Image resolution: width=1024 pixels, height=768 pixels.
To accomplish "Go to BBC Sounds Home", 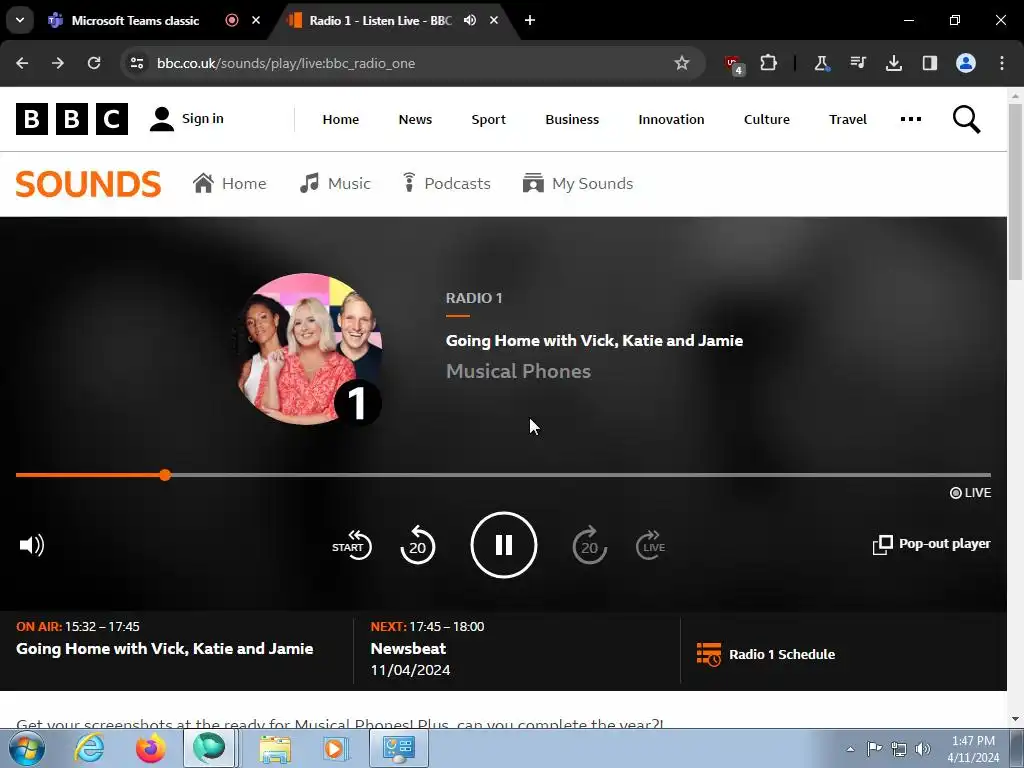I will tap(229, 184).
